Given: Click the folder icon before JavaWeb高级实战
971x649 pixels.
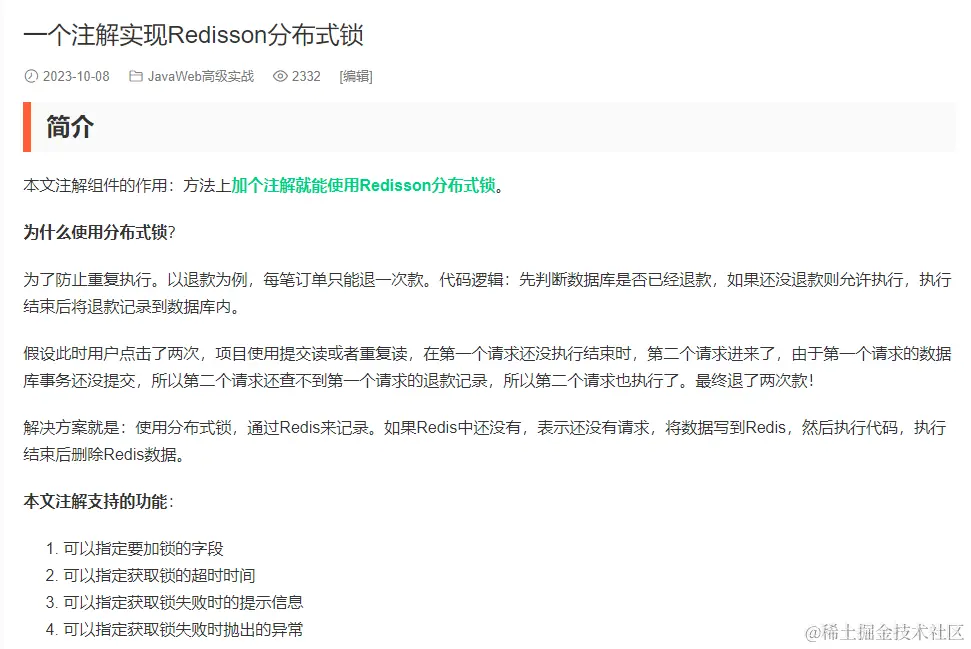Looking at the screenshot, I should [136, 76].
